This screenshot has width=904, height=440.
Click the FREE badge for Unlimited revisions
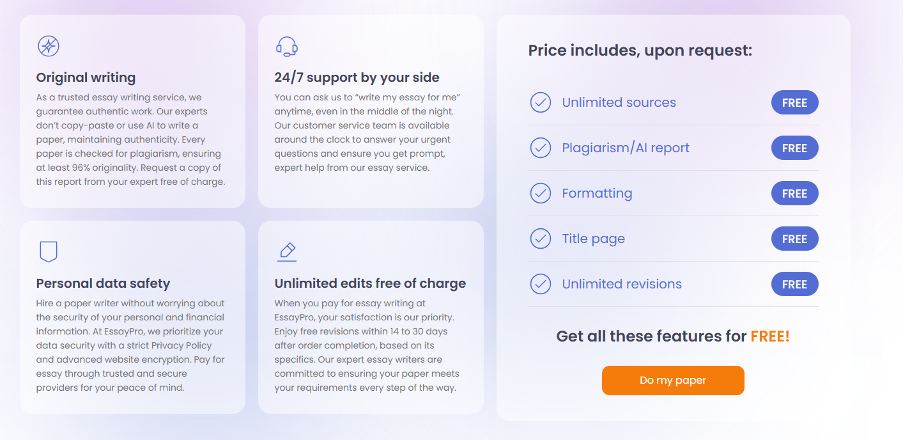[x=795, y=284]
